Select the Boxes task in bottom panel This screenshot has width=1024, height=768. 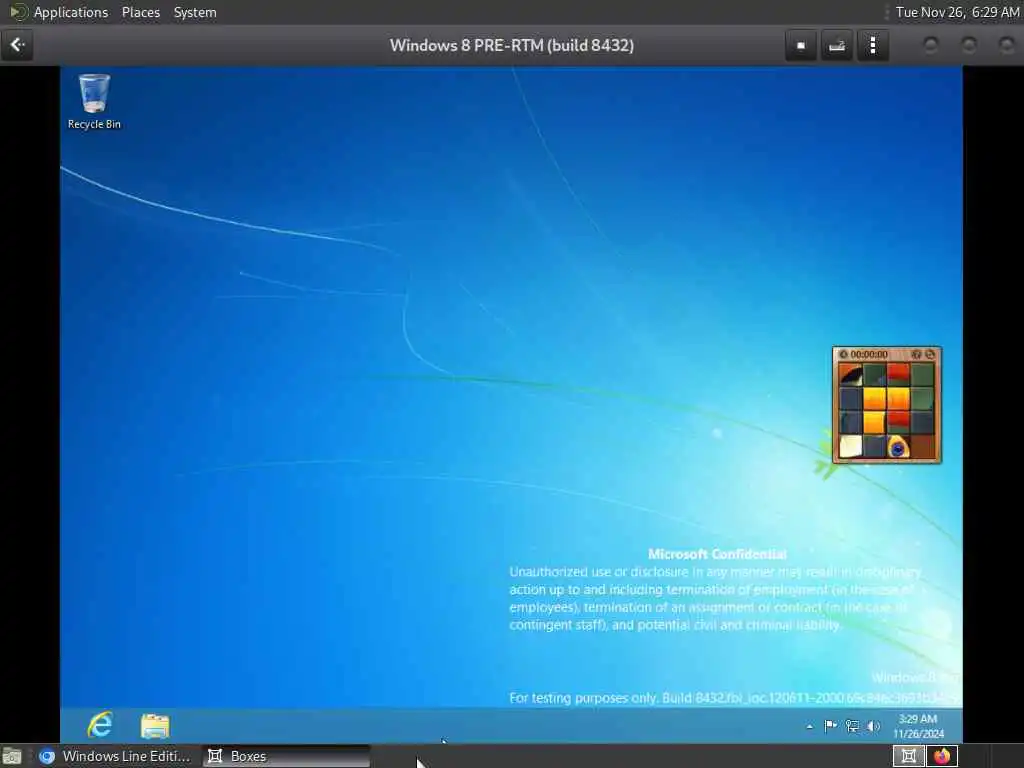coord(285,756)
